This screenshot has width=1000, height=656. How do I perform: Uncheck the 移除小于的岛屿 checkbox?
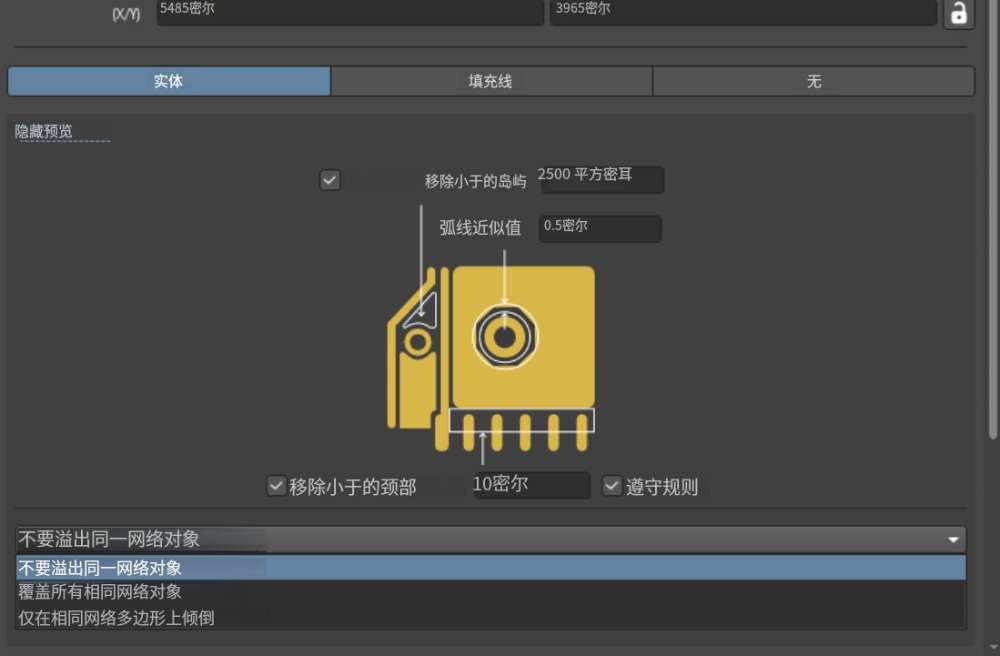click(x=330, y=180)
